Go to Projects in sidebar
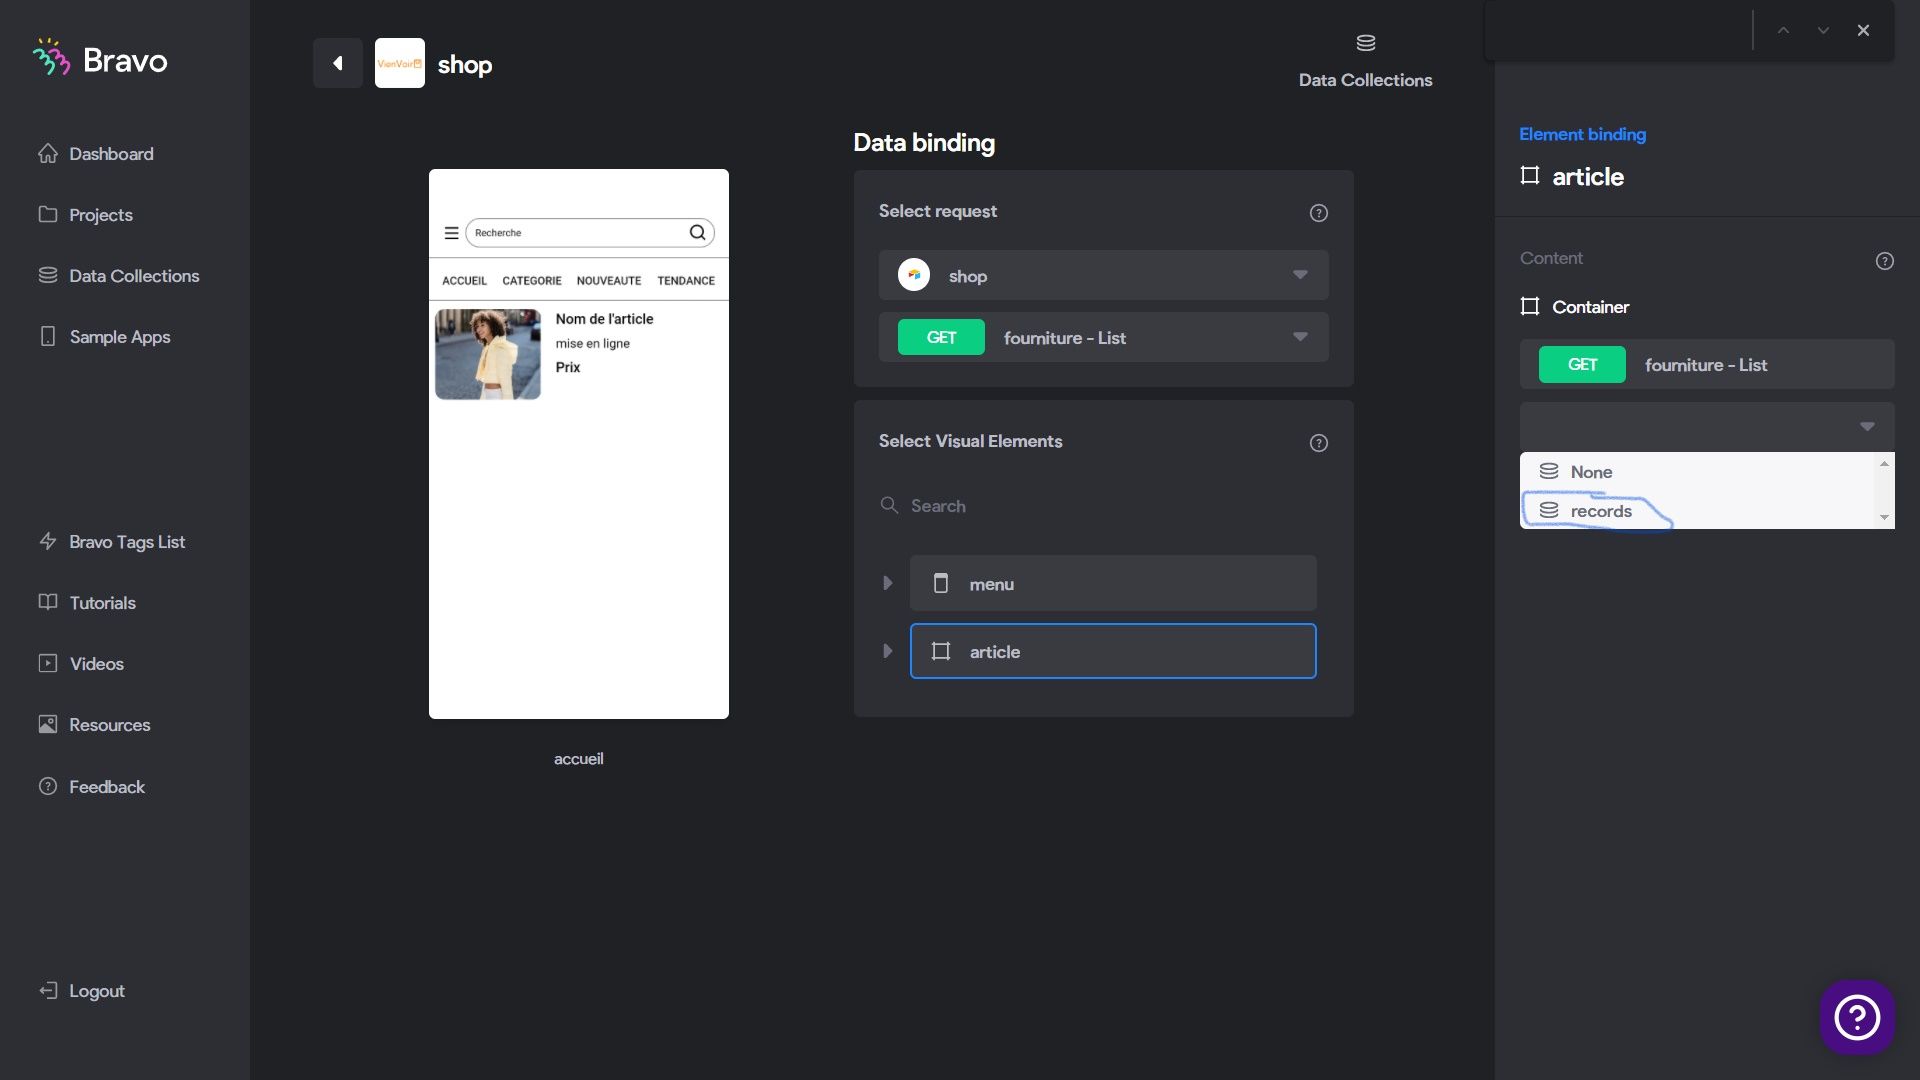The height and width of the screenshot is (1080, 1920). click(x=85, y=215)
